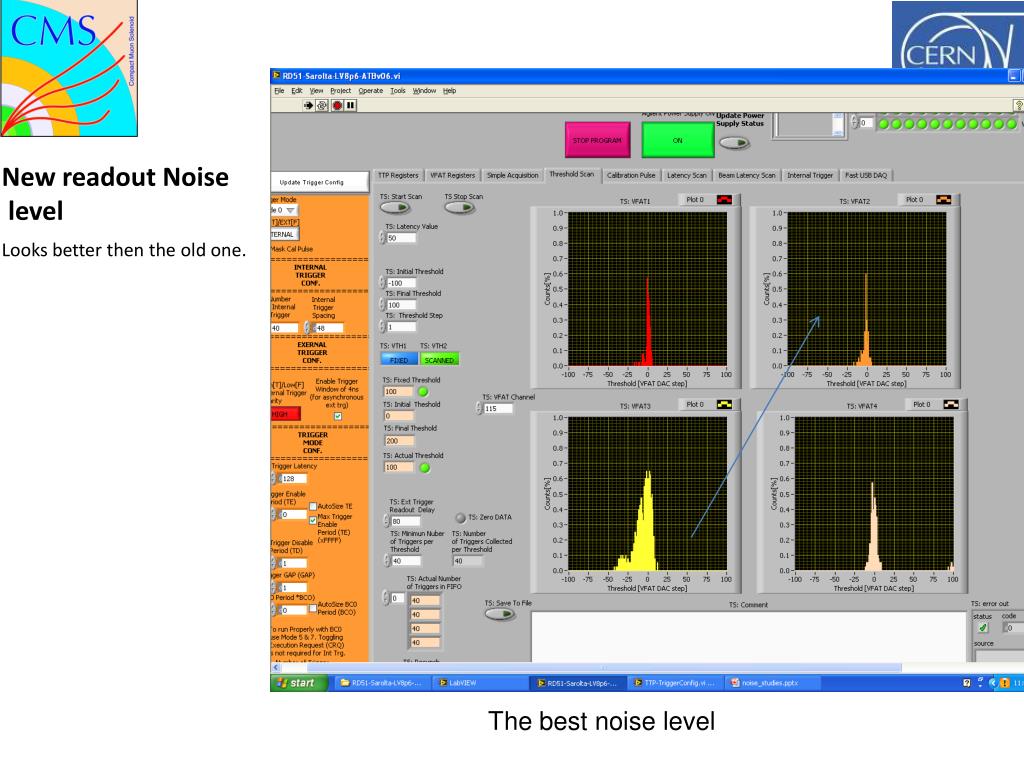Image resolution: width=1024 pixels, height=768 pixels.
Task: Click the red plot icon for TS: VFAT1
Action: pos(724,200)
